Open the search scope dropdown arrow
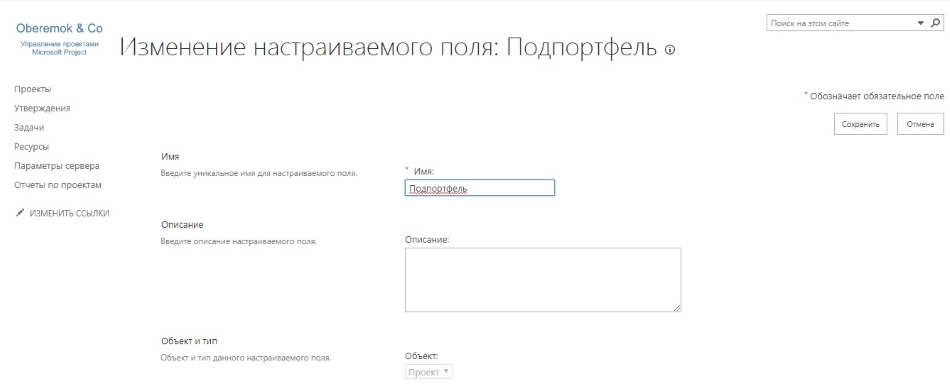The height and width of the screenshot is (389, 950). point(921,23)
